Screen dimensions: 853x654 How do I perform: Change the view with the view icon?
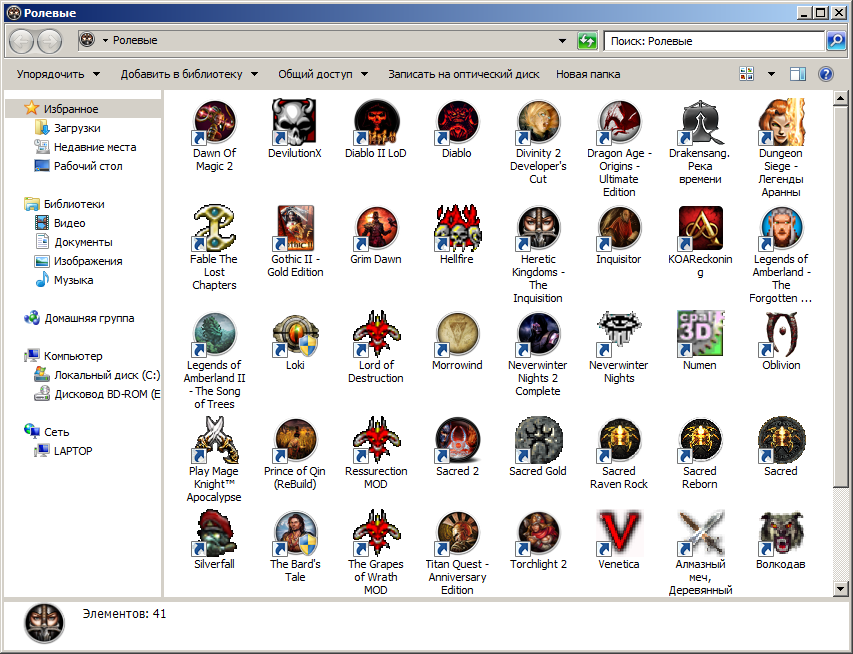pos(747,74)
